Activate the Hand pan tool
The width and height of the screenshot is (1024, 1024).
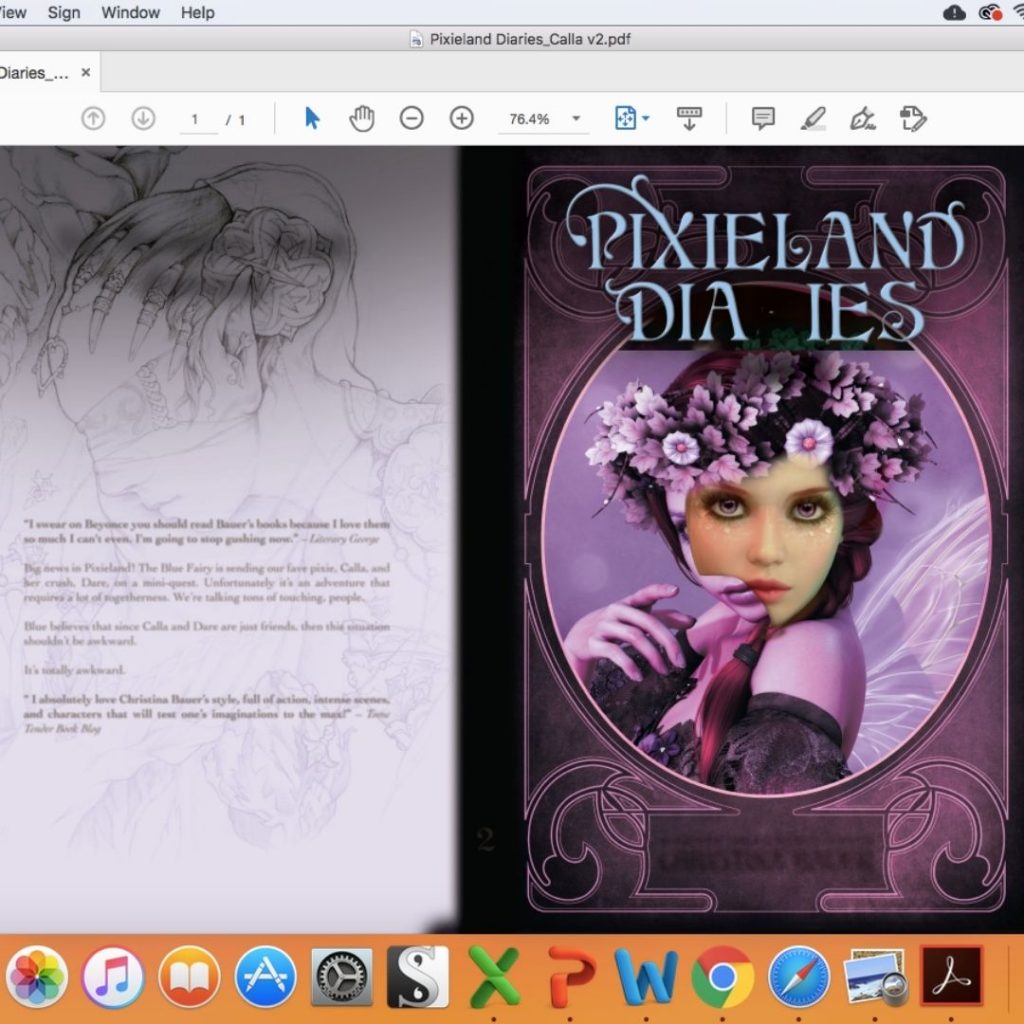point(362,118)
